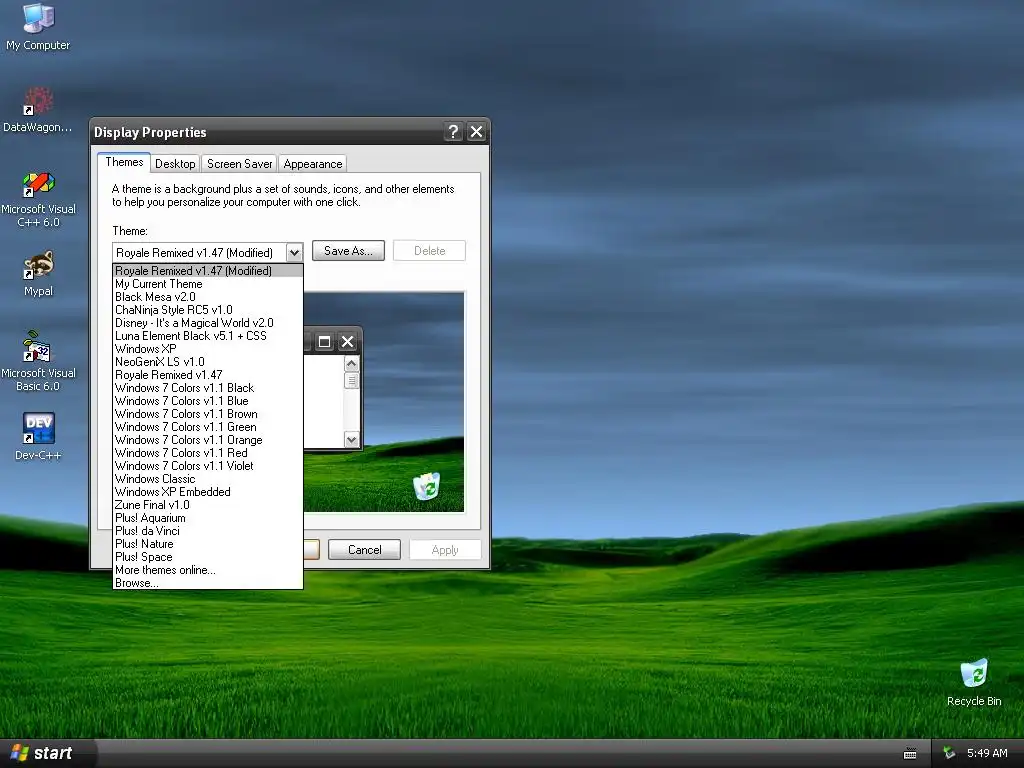Choose Windows XP Embedded theme

pos(208,492)
